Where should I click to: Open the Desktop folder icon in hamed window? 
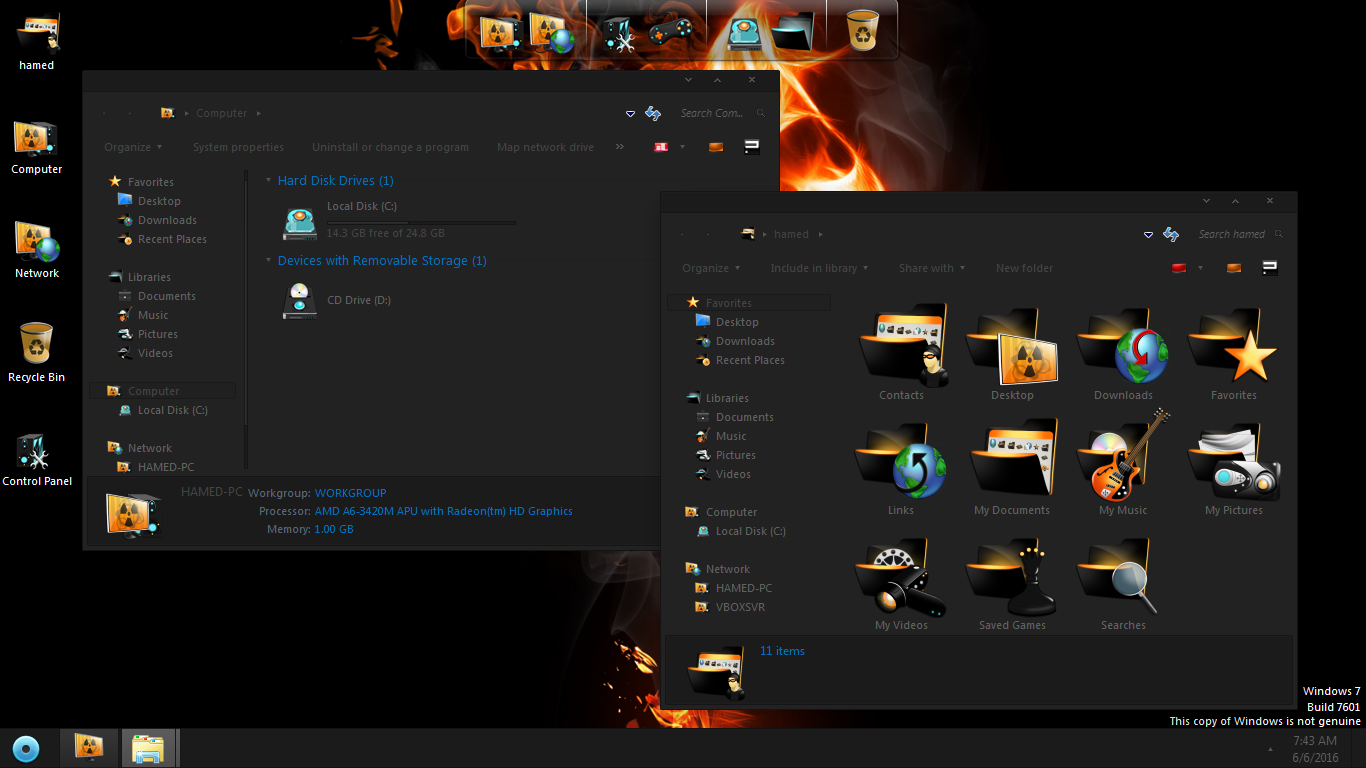click(1012, 353)
